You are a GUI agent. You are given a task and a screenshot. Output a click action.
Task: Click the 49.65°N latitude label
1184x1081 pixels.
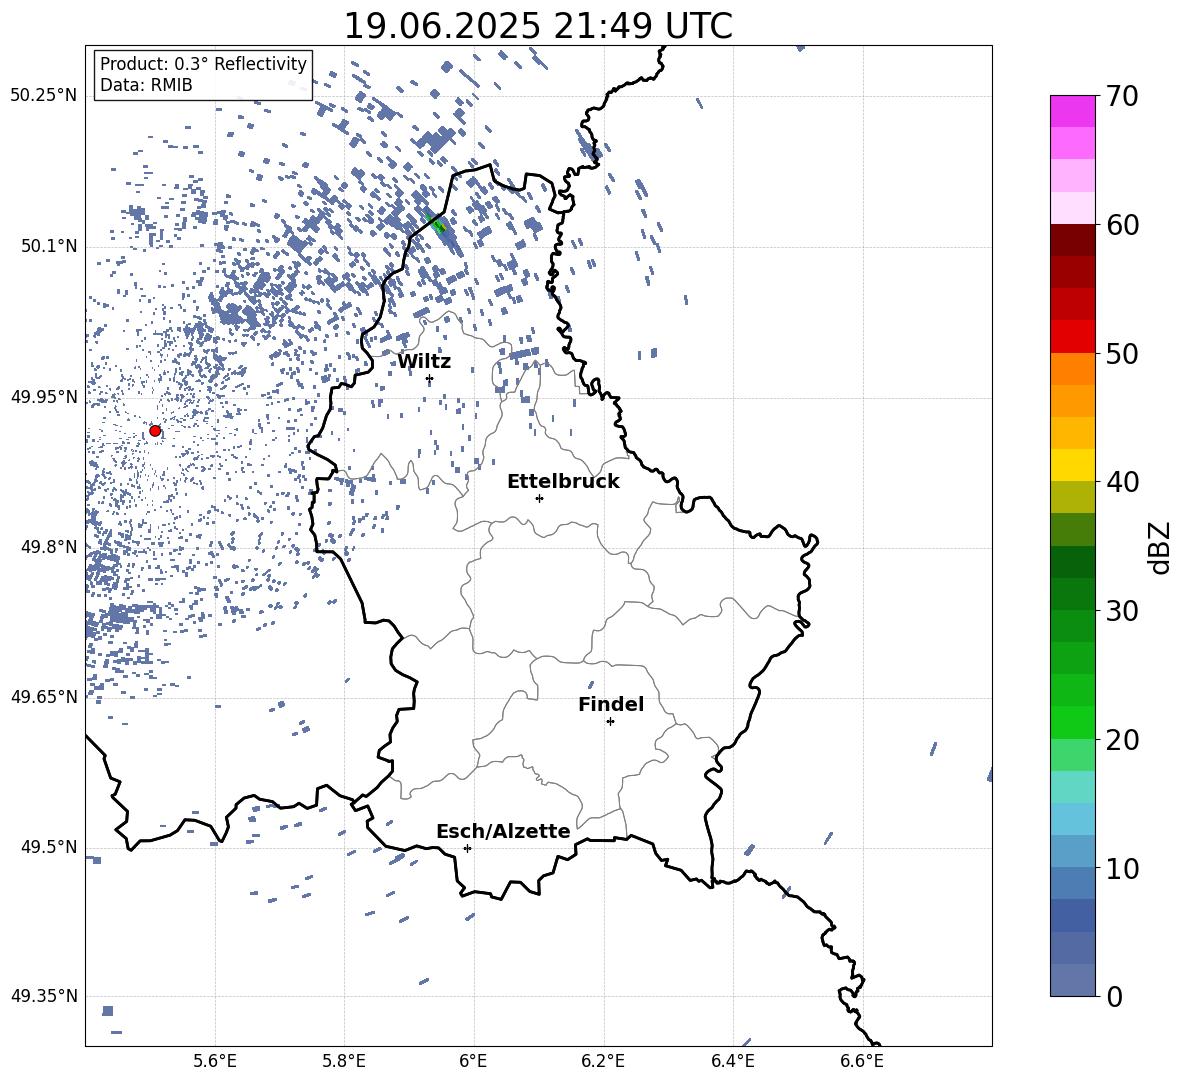point(44,696)
